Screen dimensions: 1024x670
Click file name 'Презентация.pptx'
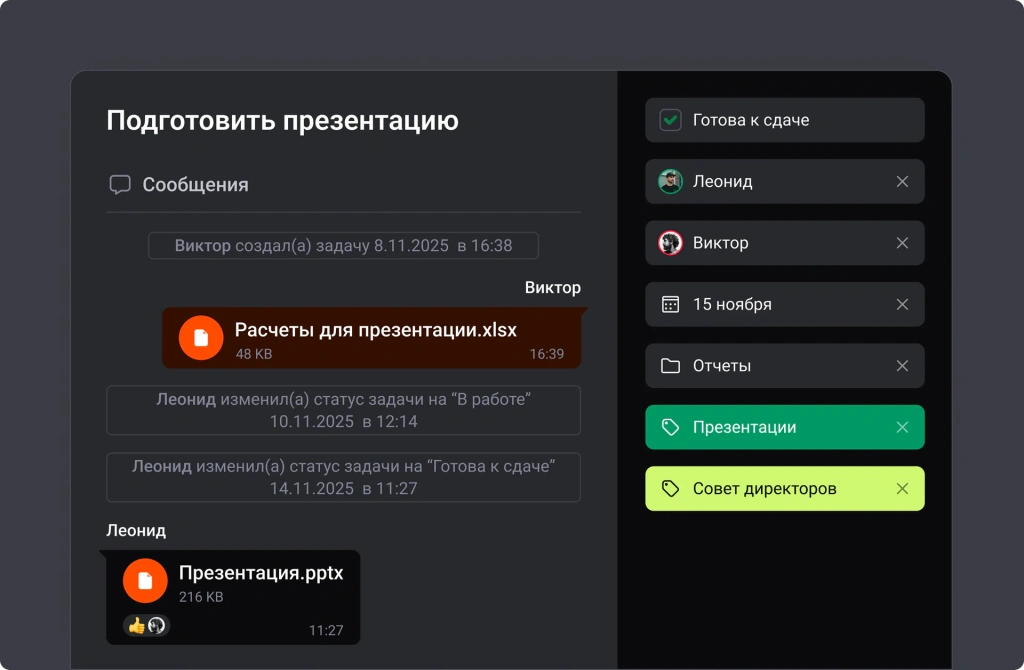coord(261,573)
